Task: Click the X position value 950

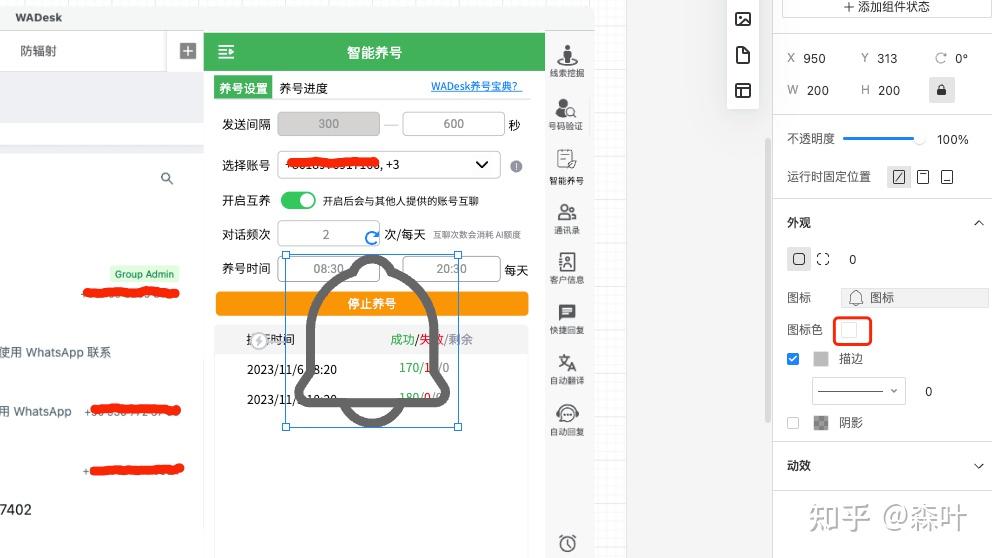Action: pos(814,58)
